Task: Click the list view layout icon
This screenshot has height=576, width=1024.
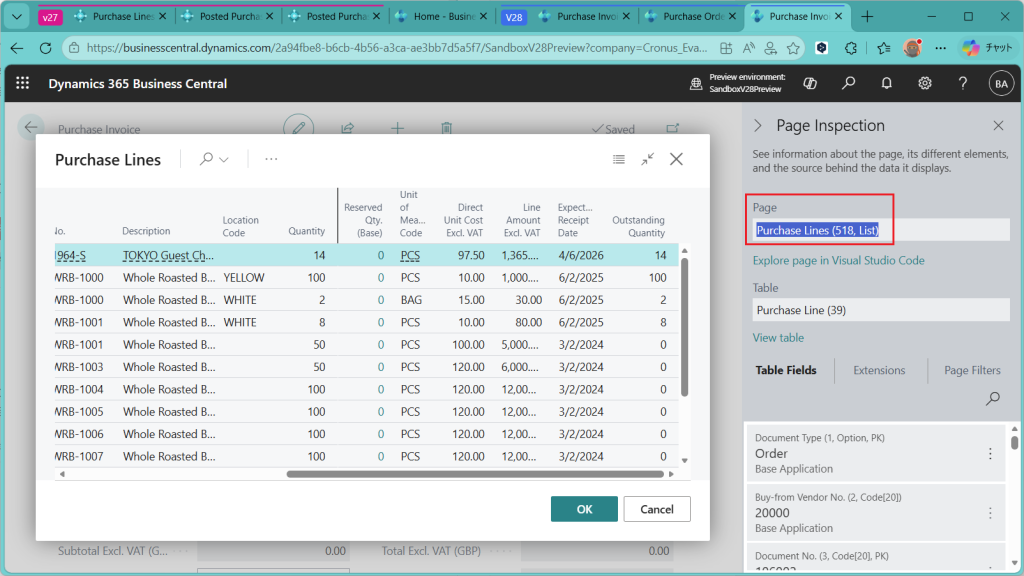Action: pyautogui.click(x=619, y=159)
